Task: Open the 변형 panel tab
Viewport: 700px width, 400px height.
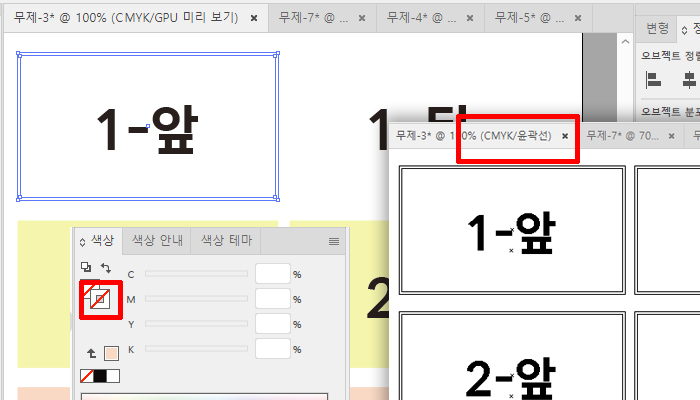Action: (x=658, y=29)
